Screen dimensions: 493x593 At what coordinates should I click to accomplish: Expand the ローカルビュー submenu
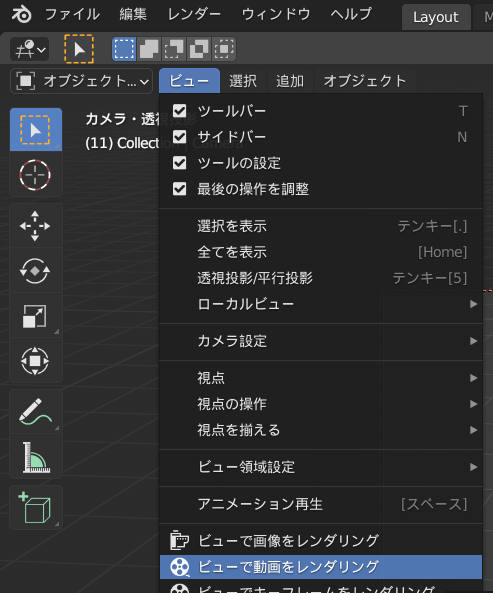(x=321, y=304)
